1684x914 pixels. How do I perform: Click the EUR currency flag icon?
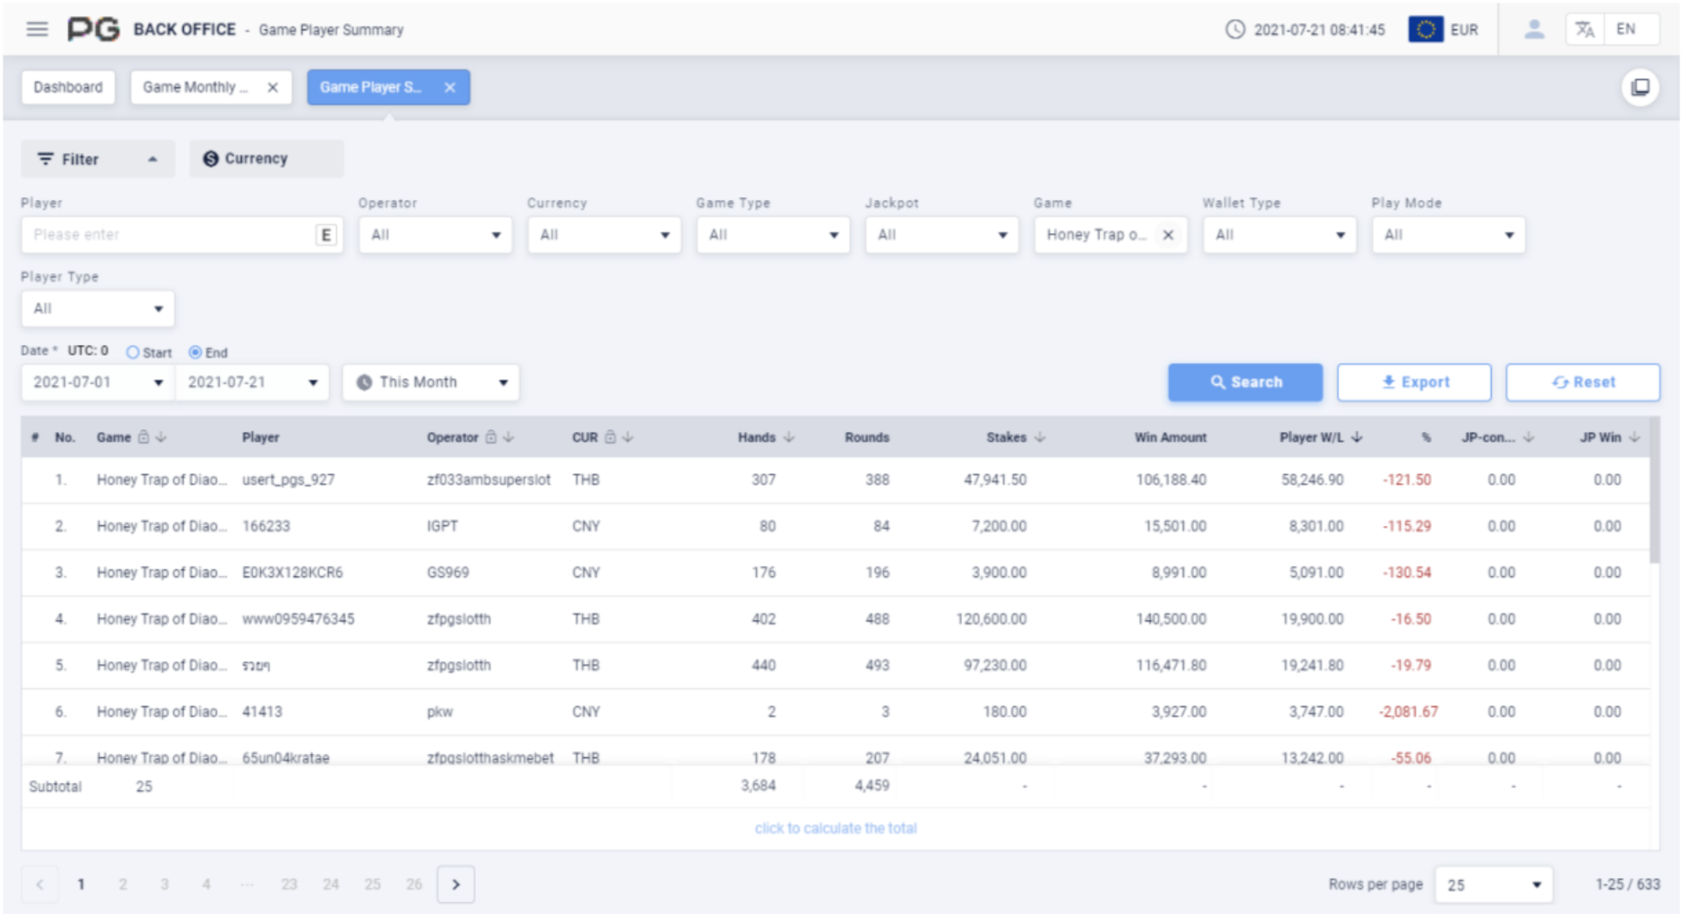click(1425, 29)
